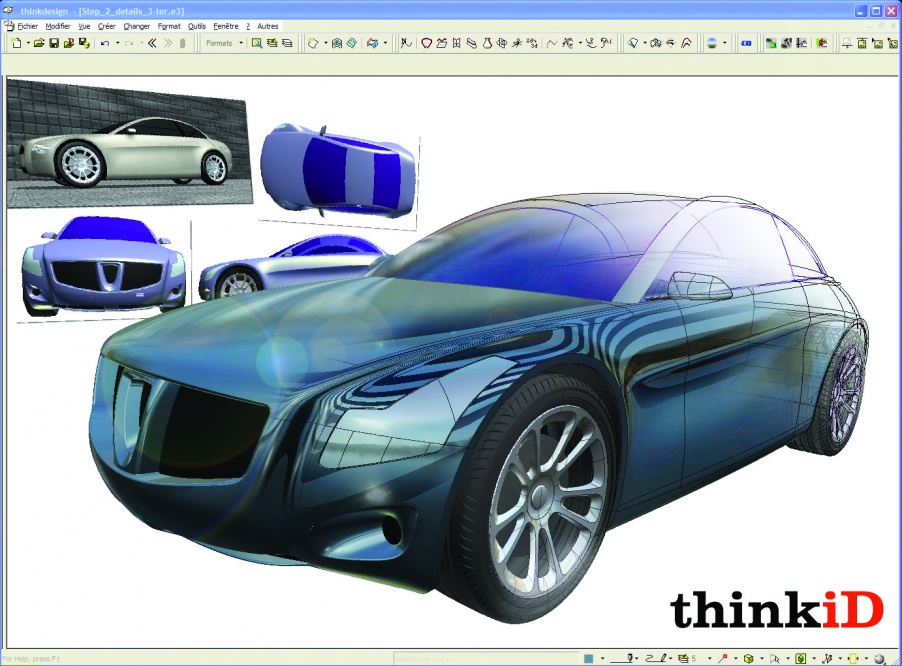The width and height of the screenshot is (902, 666).
Task: Open the Créer menu
Action: coord(106,26)
